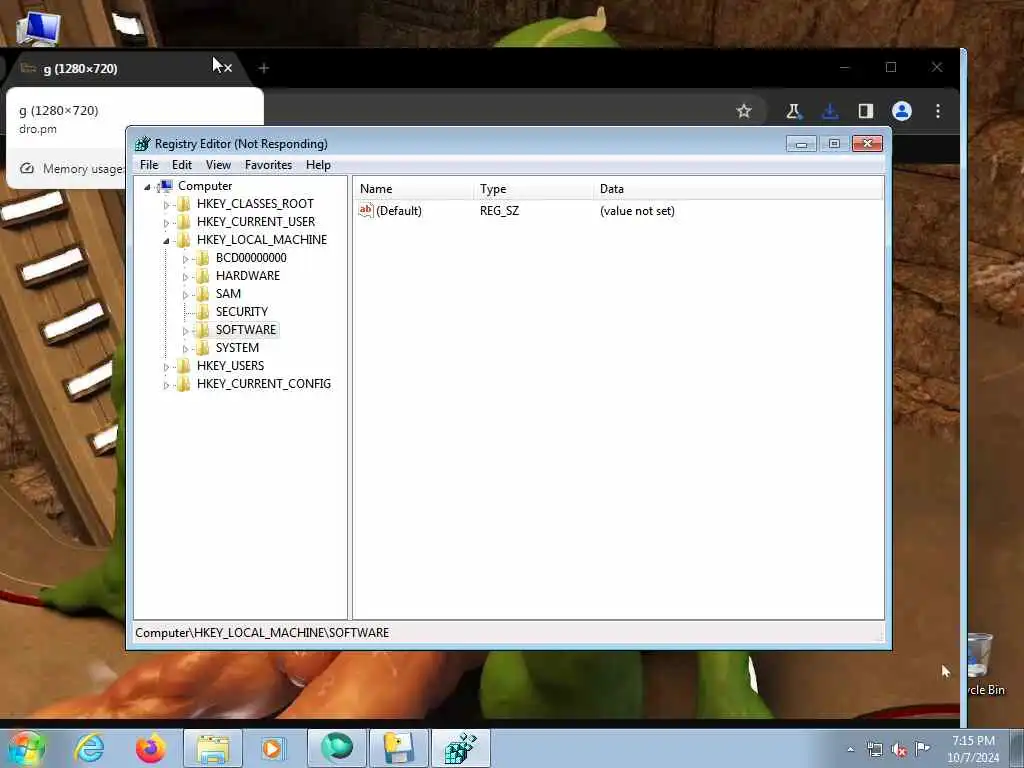Screen dimensions: 1024x768
Task: Click the registry path status bar
Action: point(508,633)
